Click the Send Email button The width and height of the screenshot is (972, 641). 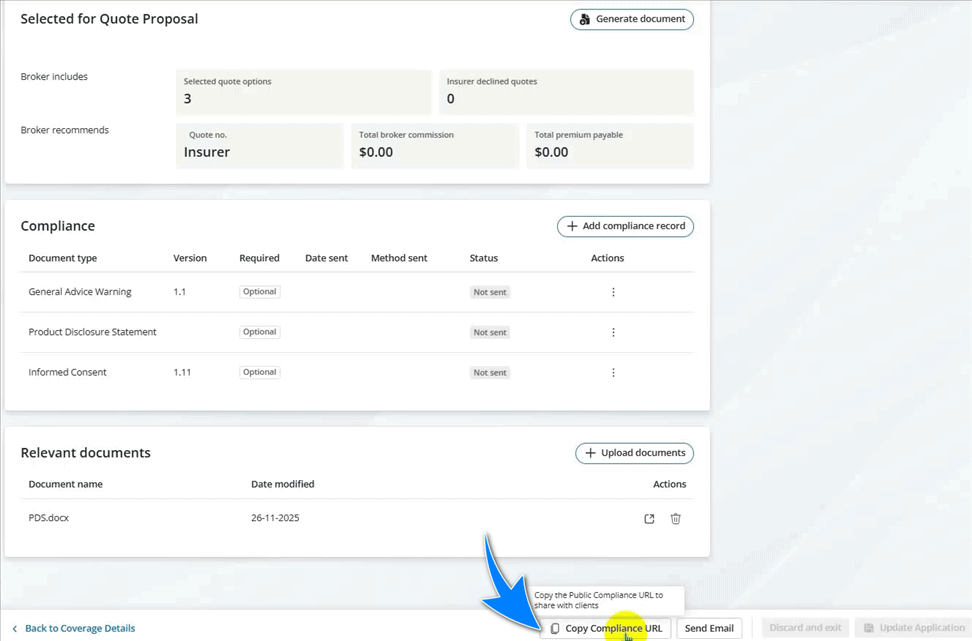coord(709,628)
